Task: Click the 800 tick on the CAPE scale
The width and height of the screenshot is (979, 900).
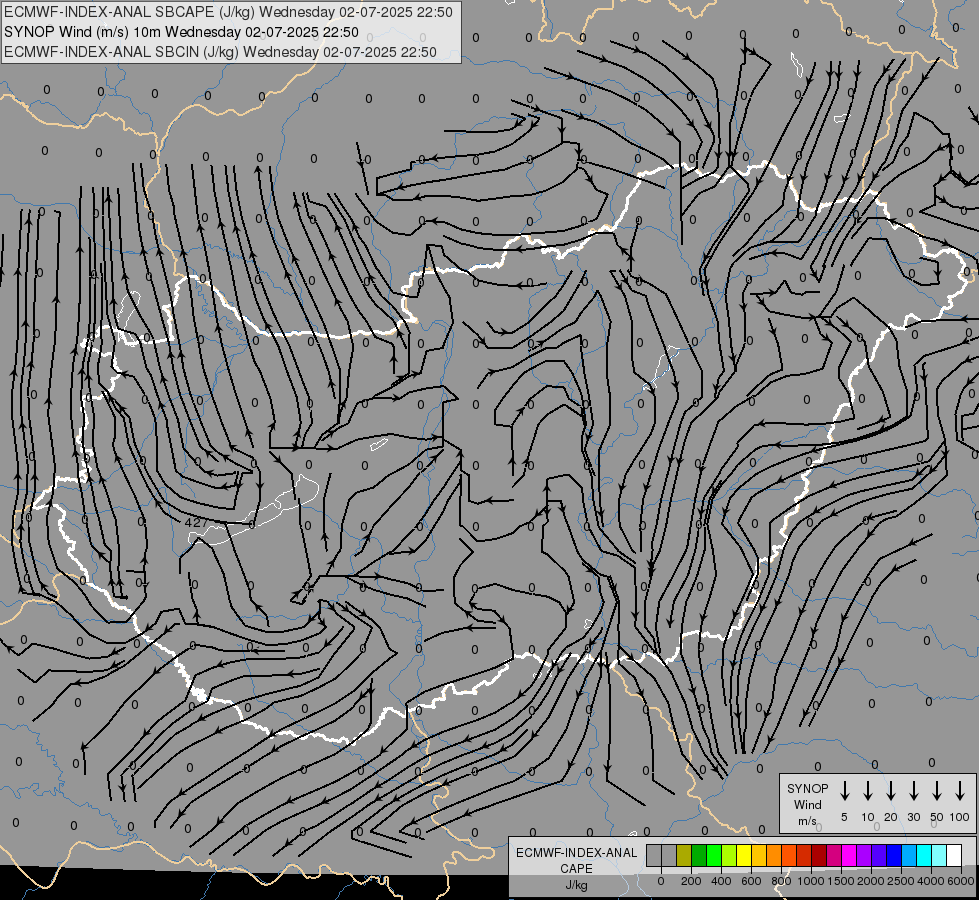Action: click(781, 881)
